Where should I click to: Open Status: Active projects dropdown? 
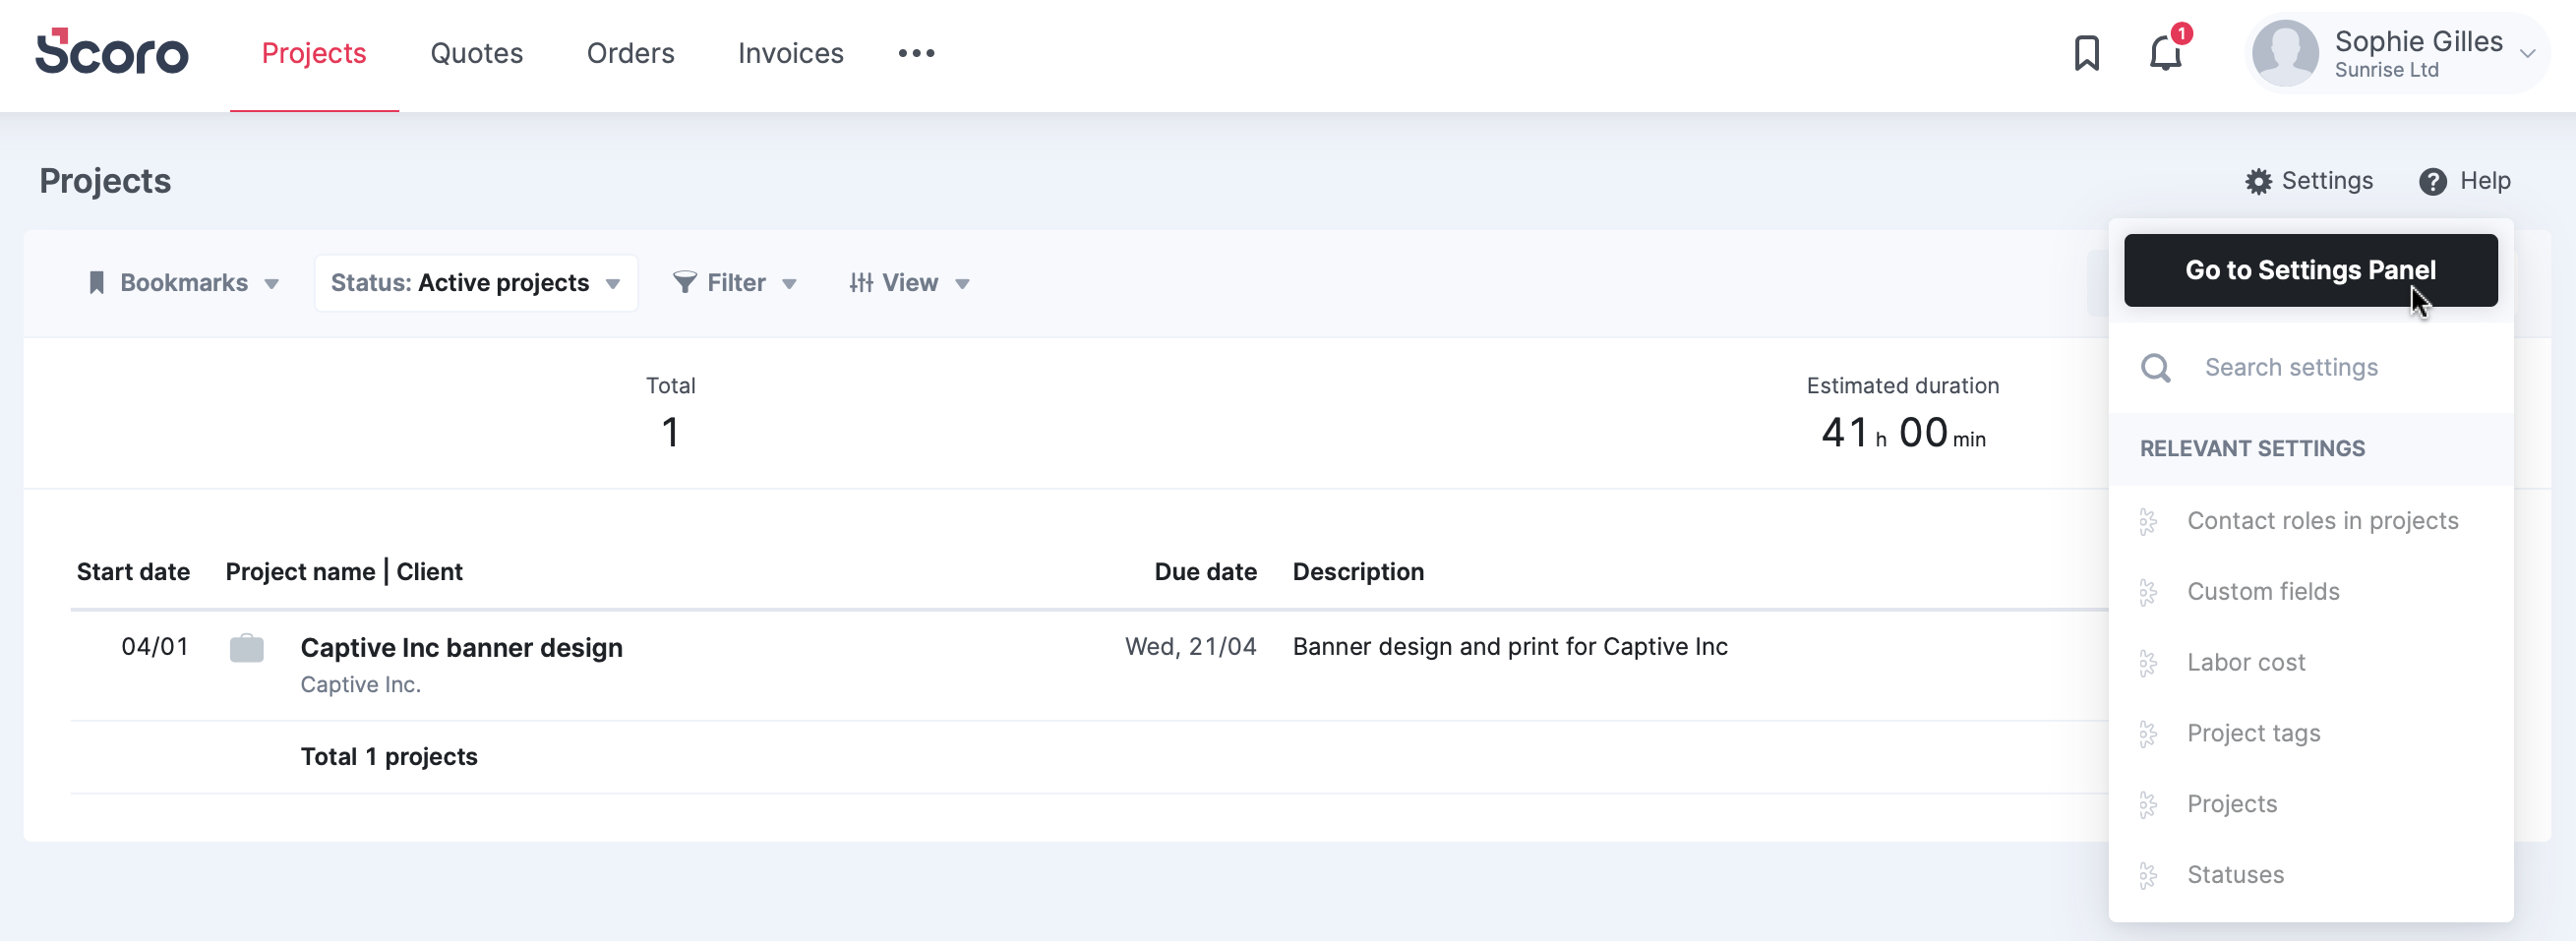[x=476, y=283]
